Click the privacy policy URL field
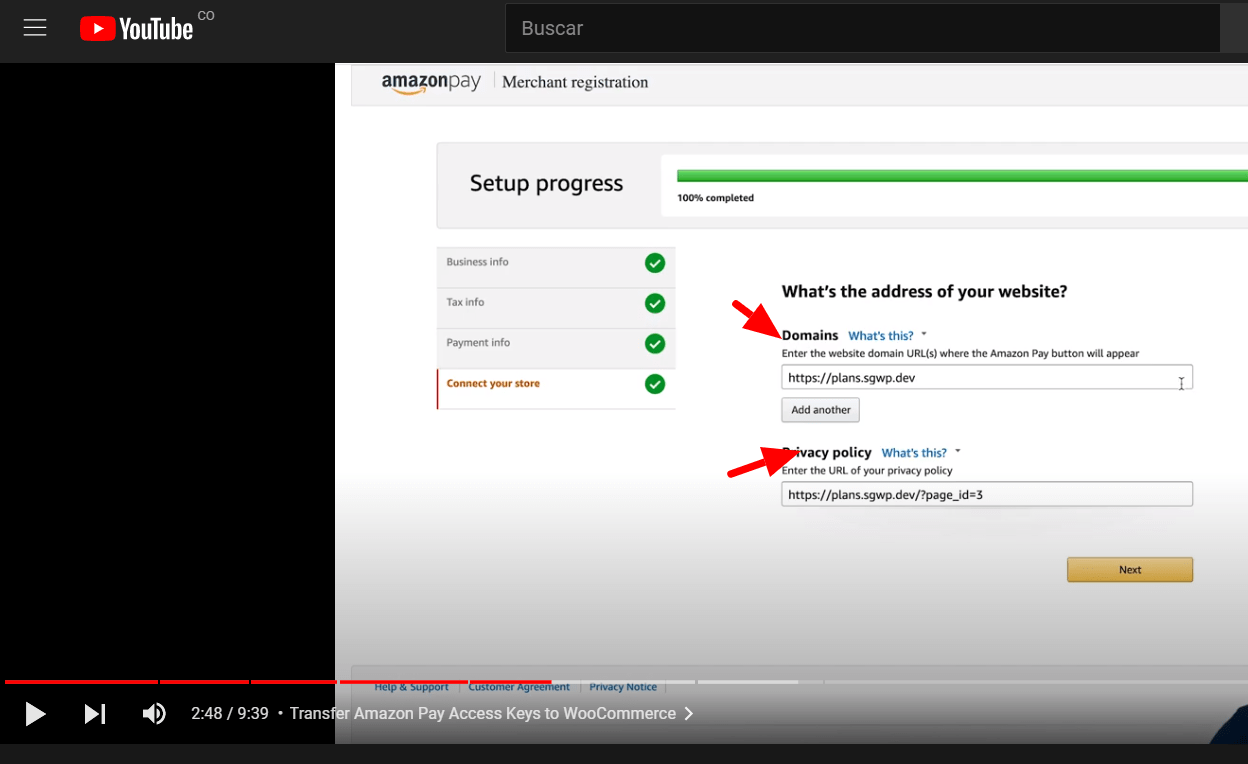The width and height of the screenshot is (1248, 764). [987, 494]
